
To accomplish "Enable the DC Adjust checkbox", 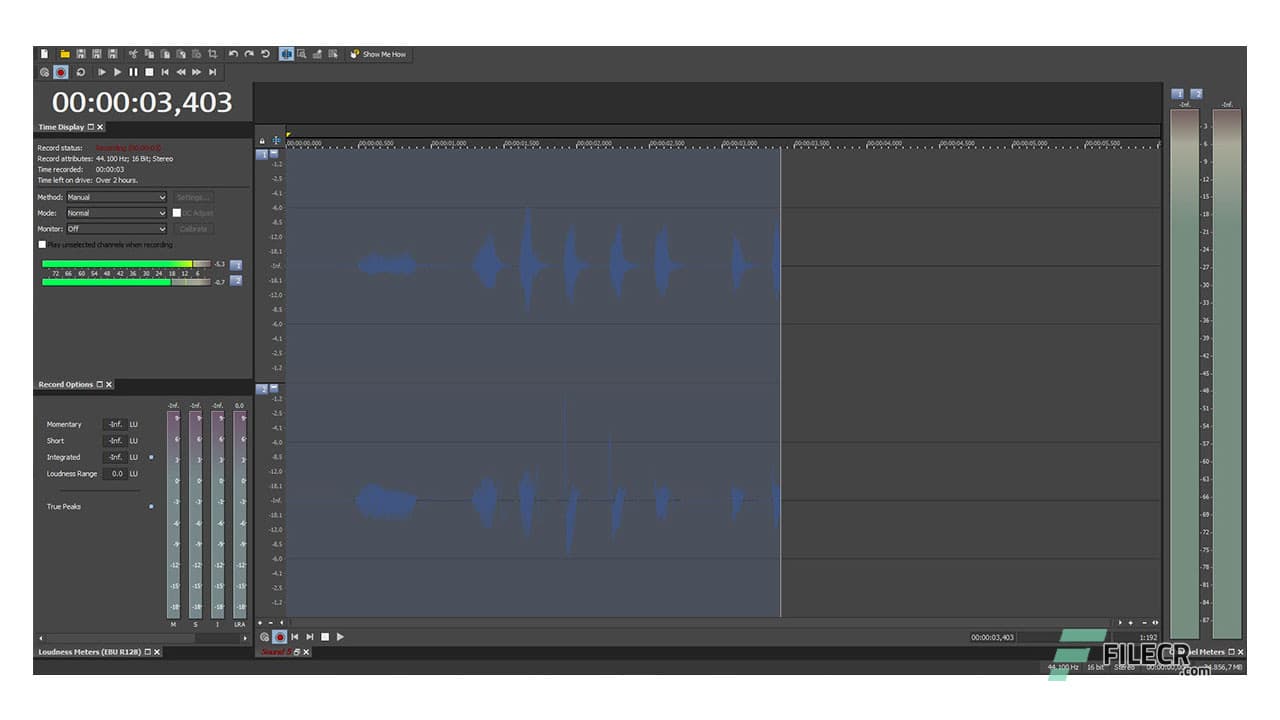I will point(177,212).
